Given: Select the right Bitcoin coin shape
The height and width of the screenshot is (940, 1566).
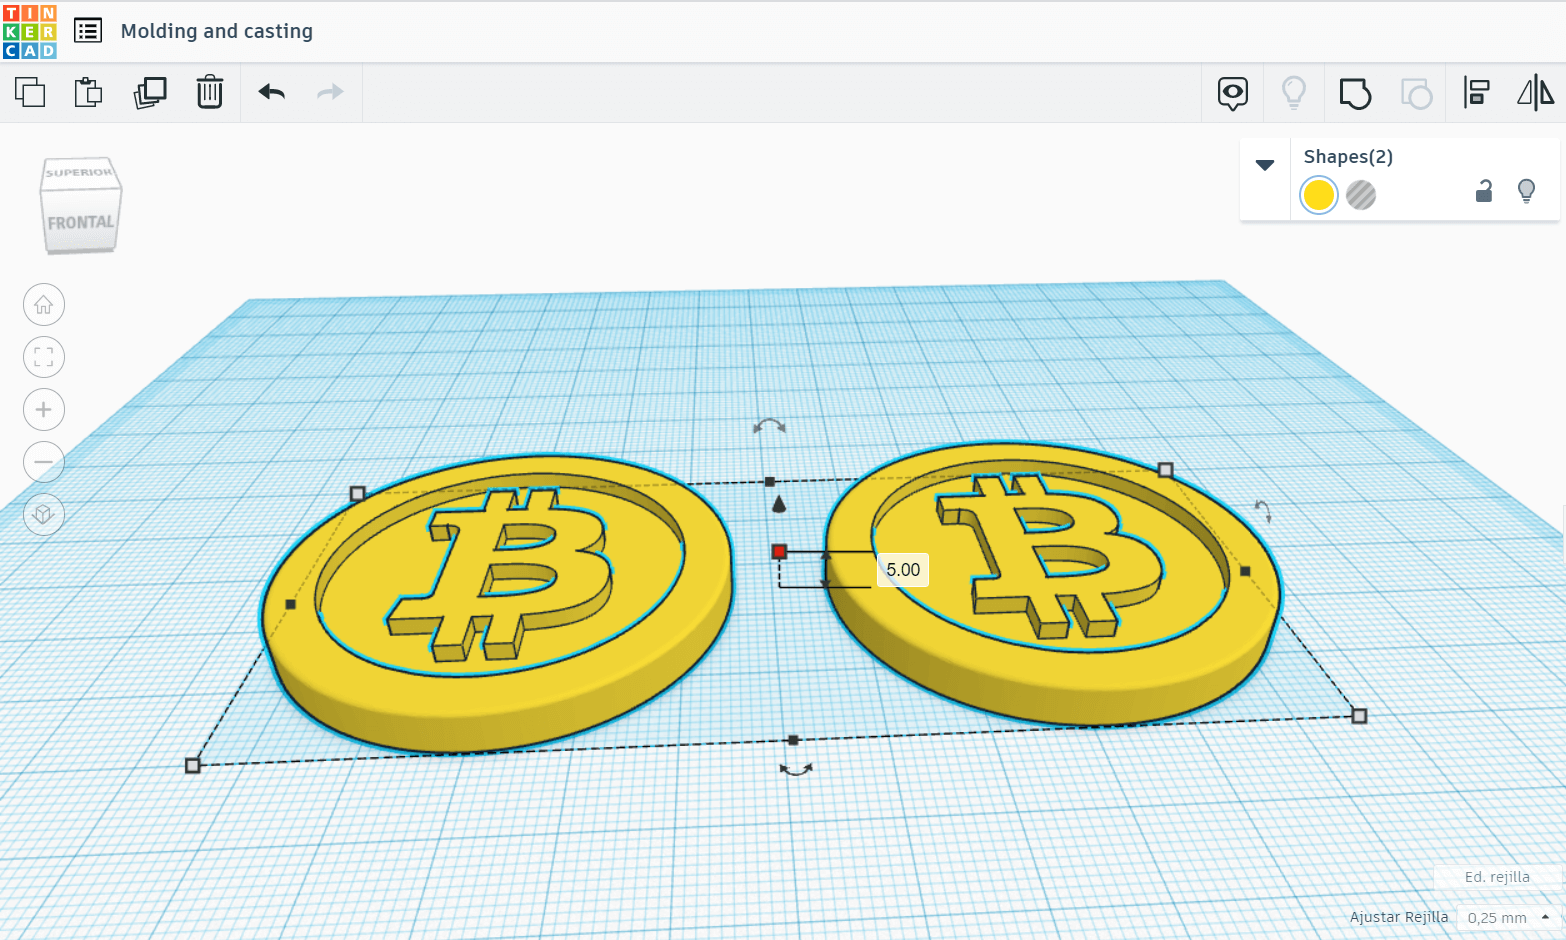Looking at the screenshot, I should [x=1053, y=583].
